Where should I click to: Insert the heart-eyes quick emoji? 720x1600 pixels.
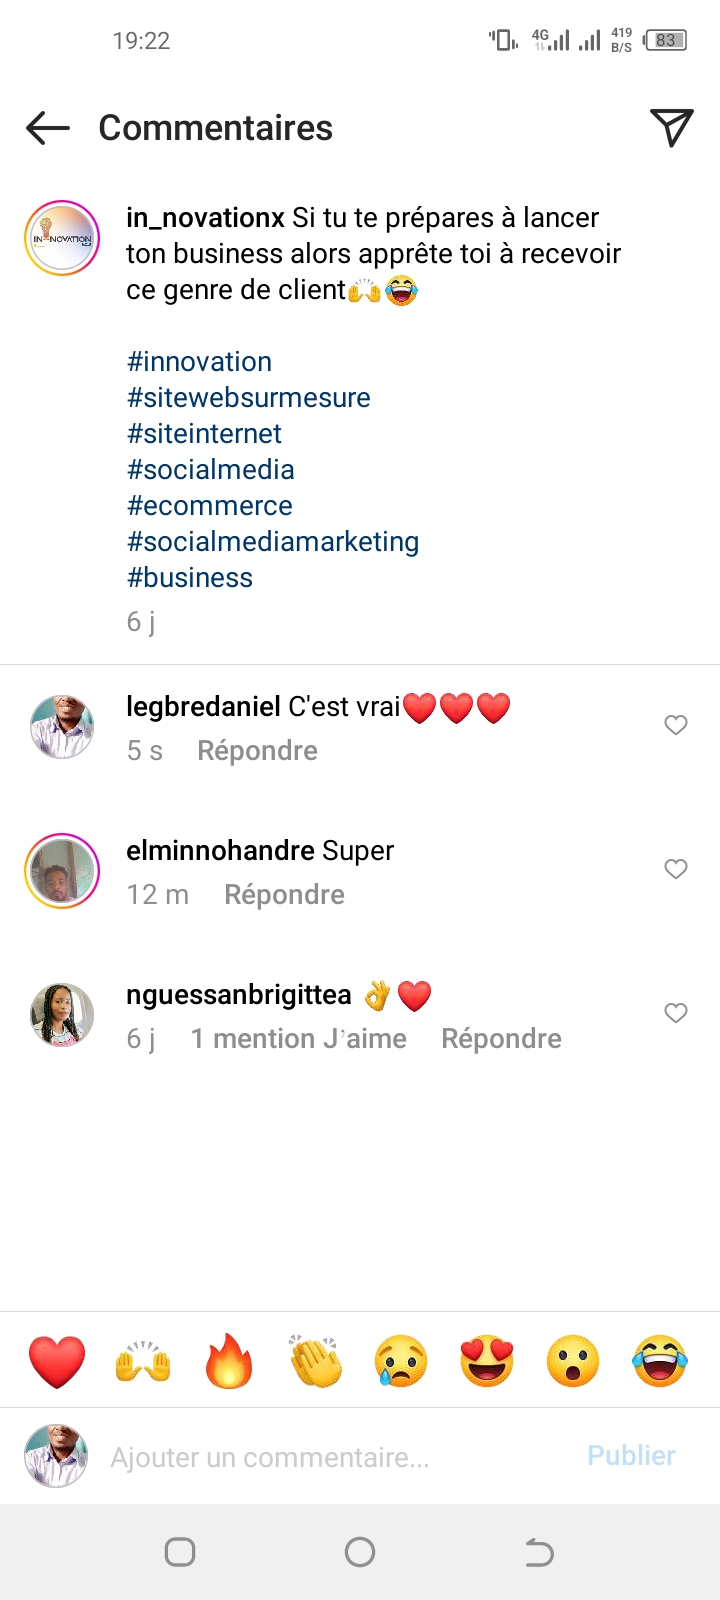487,1361
